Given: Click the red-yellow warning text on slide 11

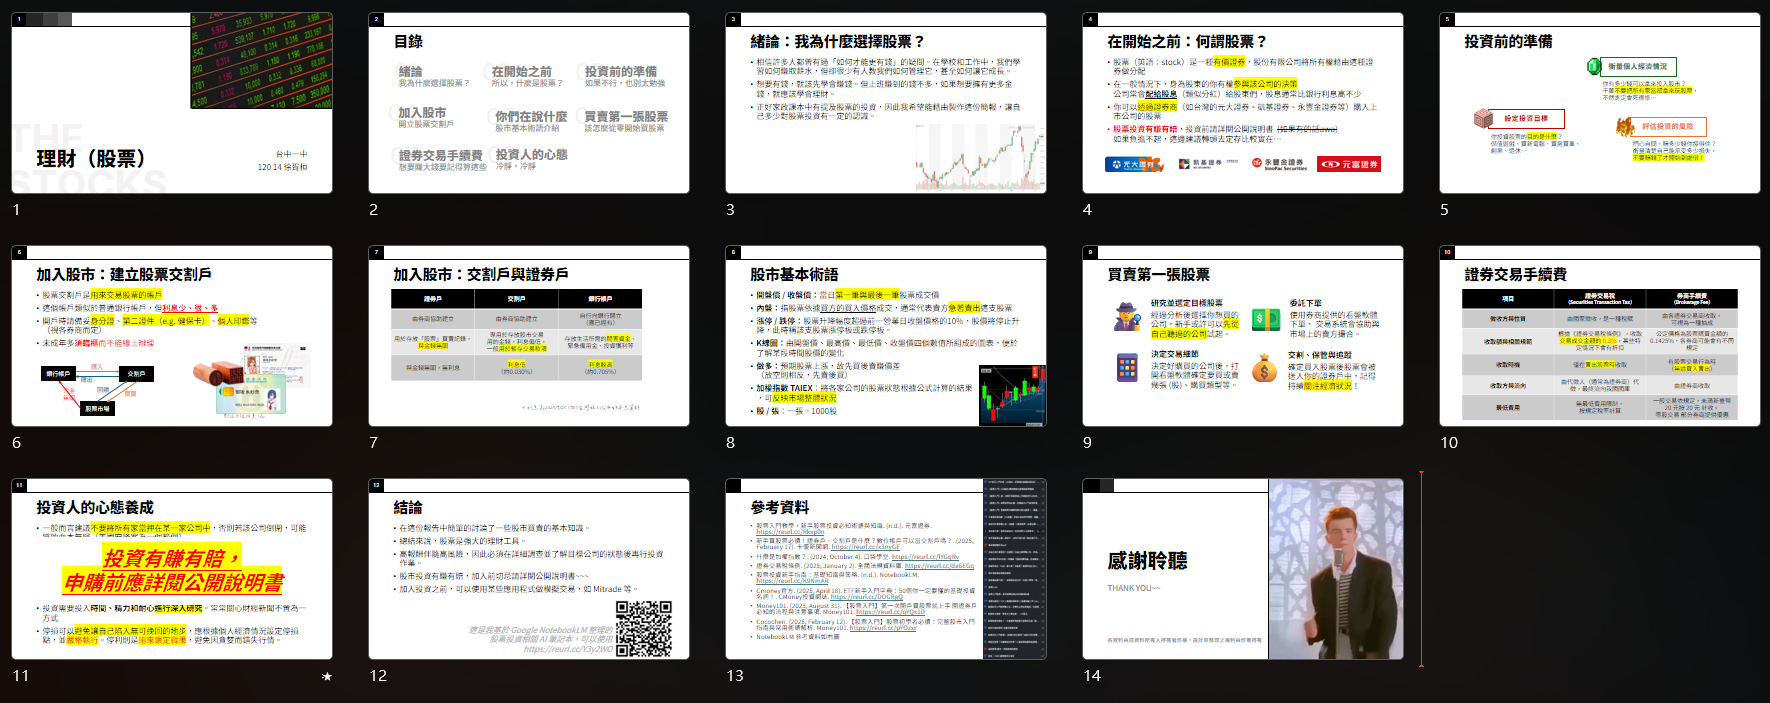Looking at the screenshot, I should point(173,570).
